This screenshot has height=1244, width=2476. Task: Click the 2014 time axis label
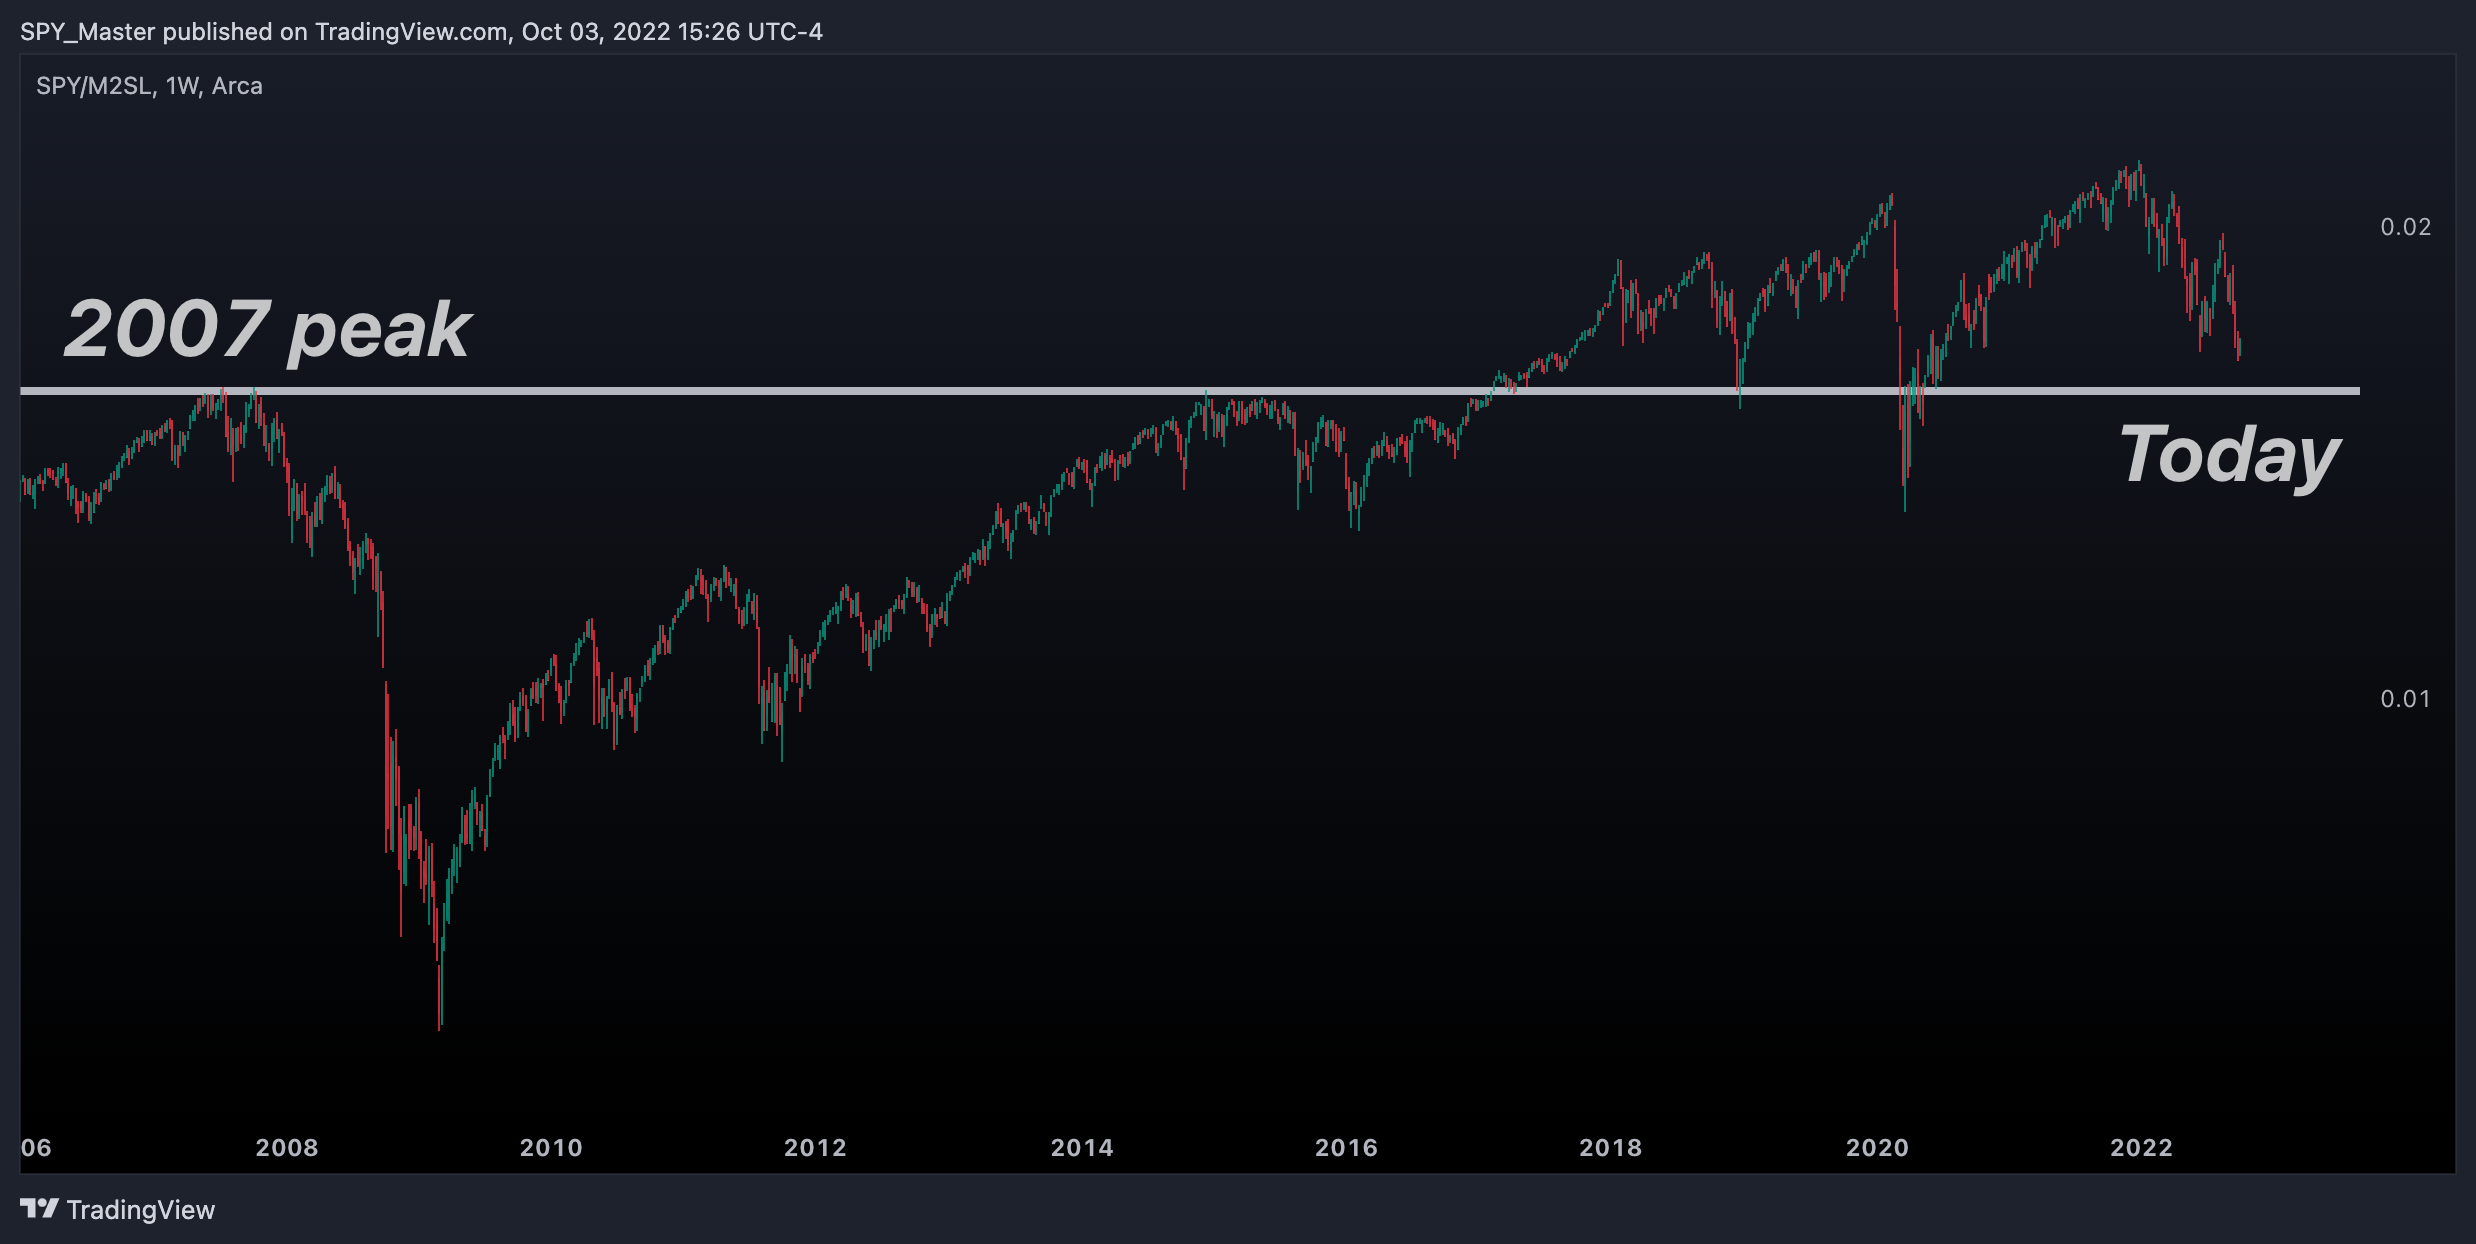1082,1148
